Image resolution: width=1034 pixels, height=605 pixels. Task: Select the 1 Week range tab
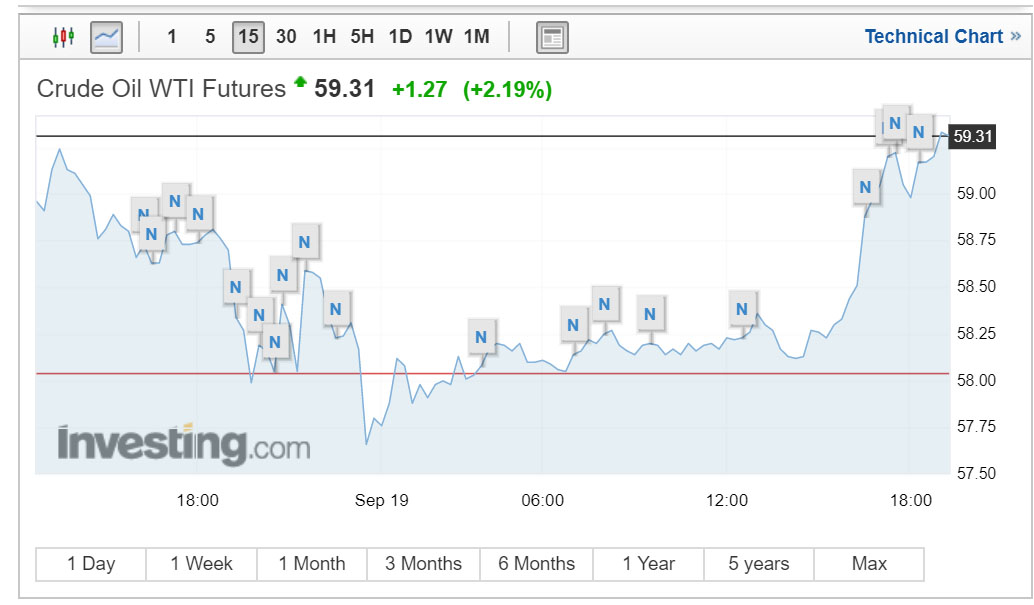[201, 564]
